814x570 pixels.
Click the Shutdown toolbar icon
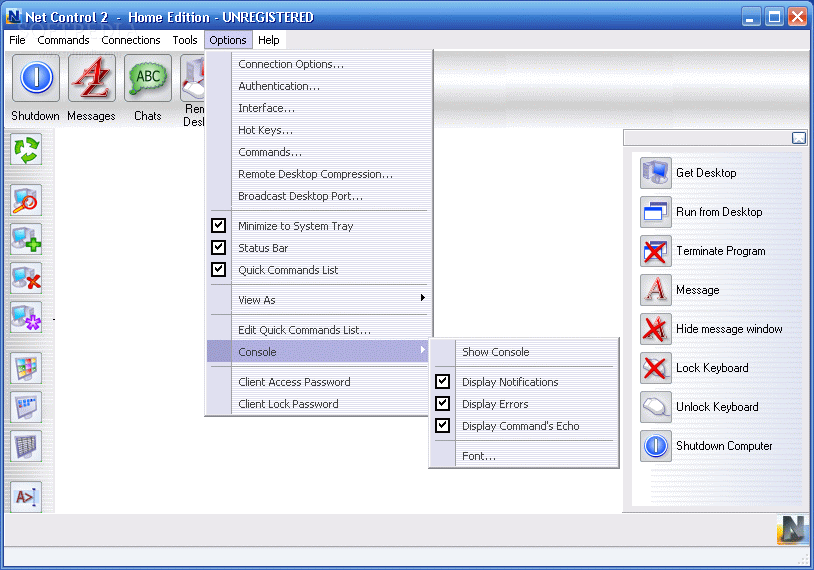[x=36, y=78]
